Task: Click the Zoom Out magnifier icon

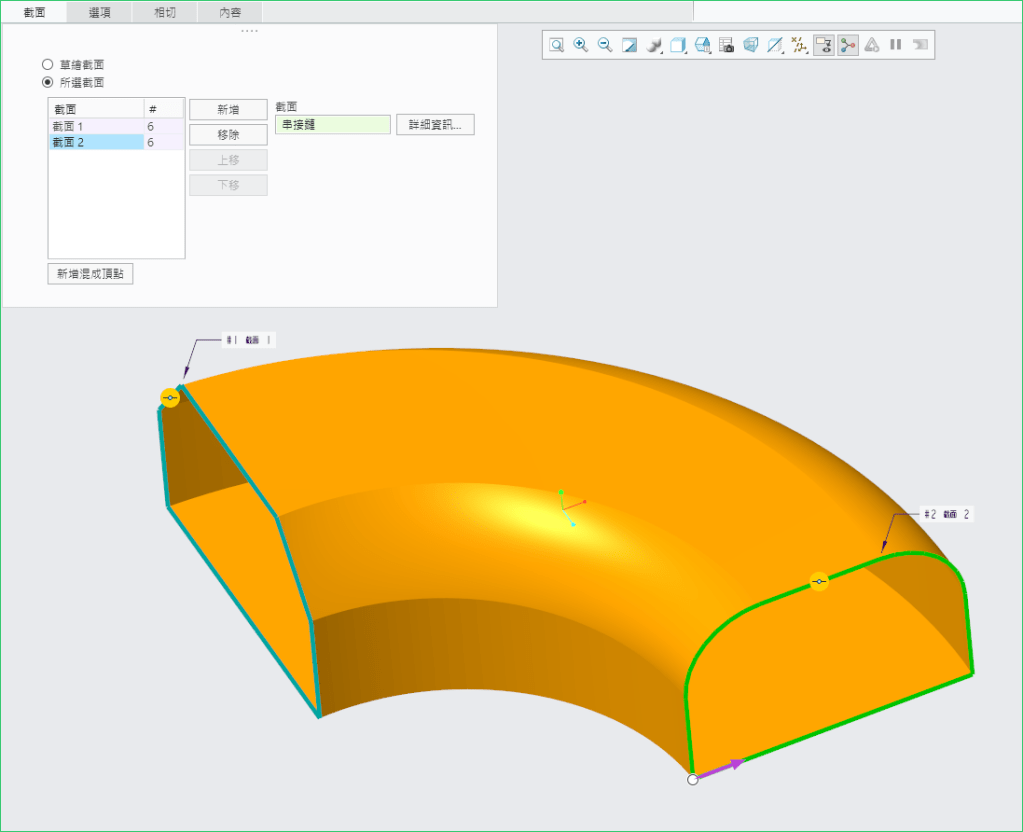Action: point(605,45)
